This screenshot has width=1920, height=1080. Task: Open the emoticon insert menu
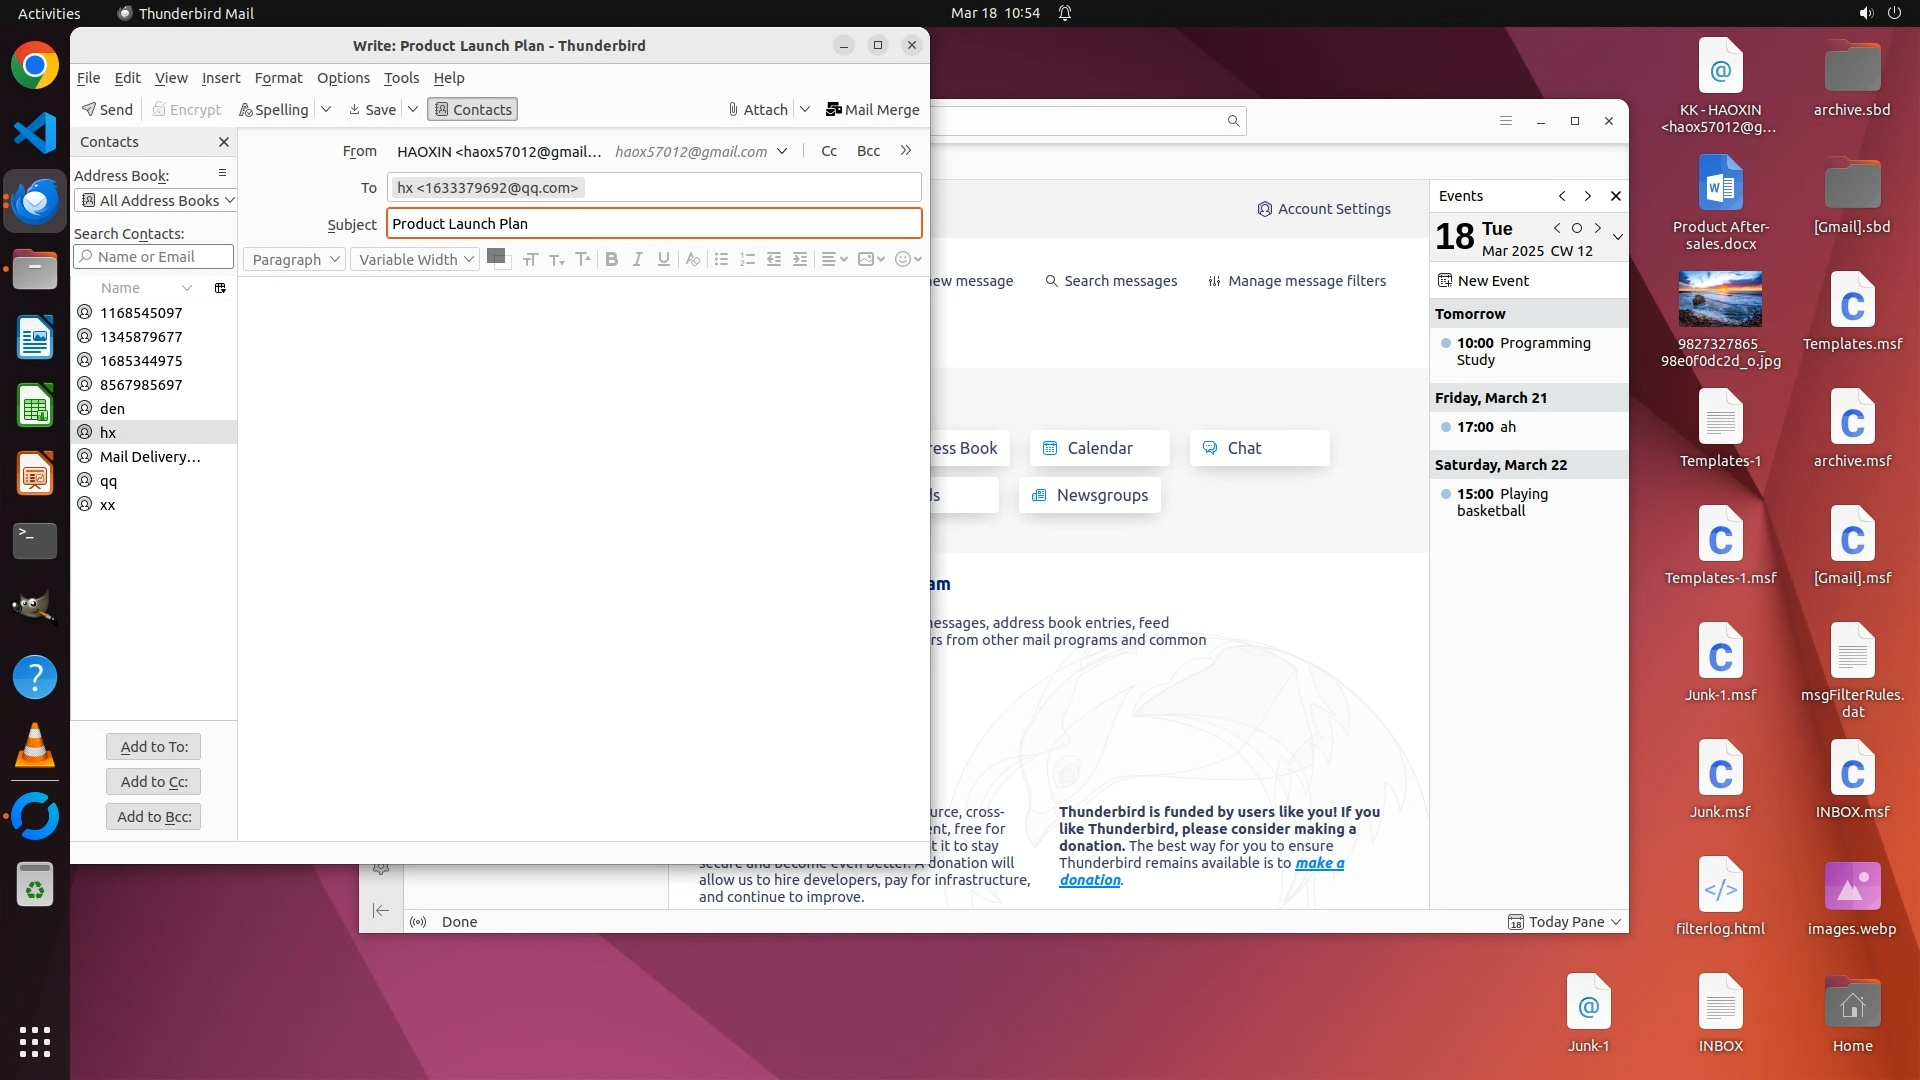coord(907,259)
